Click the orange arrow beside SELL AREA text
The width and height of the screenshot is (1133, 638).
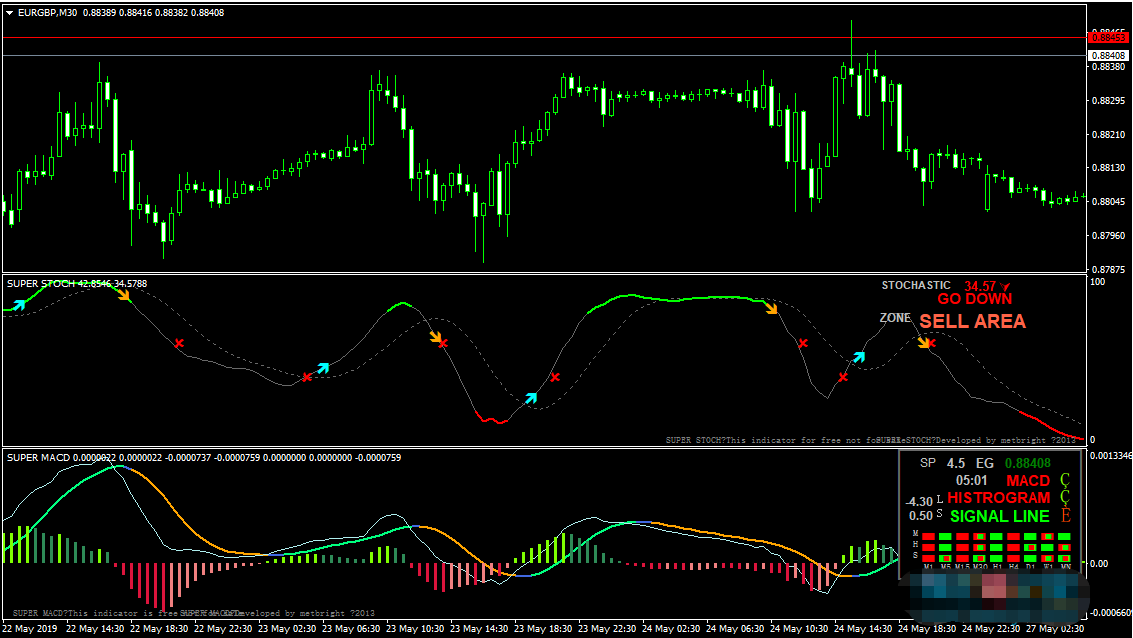pos(926,342)
